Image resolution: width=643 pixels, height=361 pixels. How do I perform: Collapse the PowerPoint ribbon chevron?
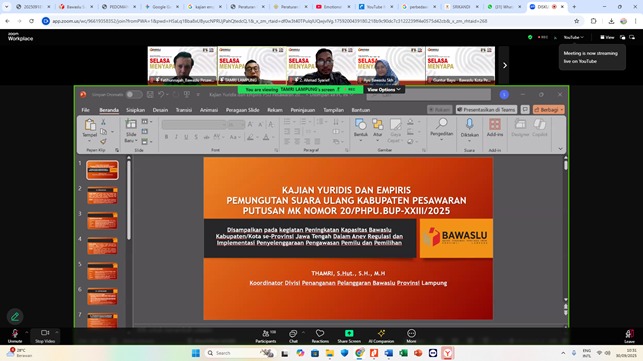(x=561, y=149)
